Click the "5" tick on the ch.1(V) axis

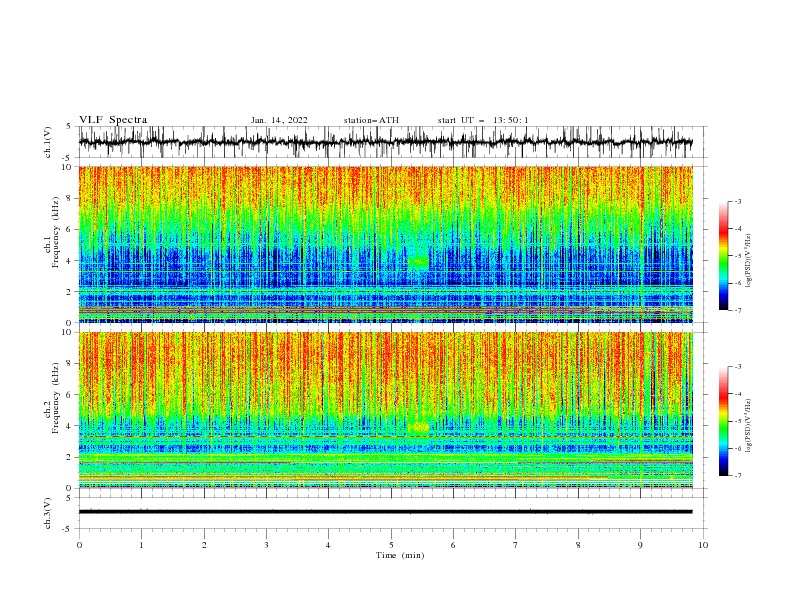69,127
